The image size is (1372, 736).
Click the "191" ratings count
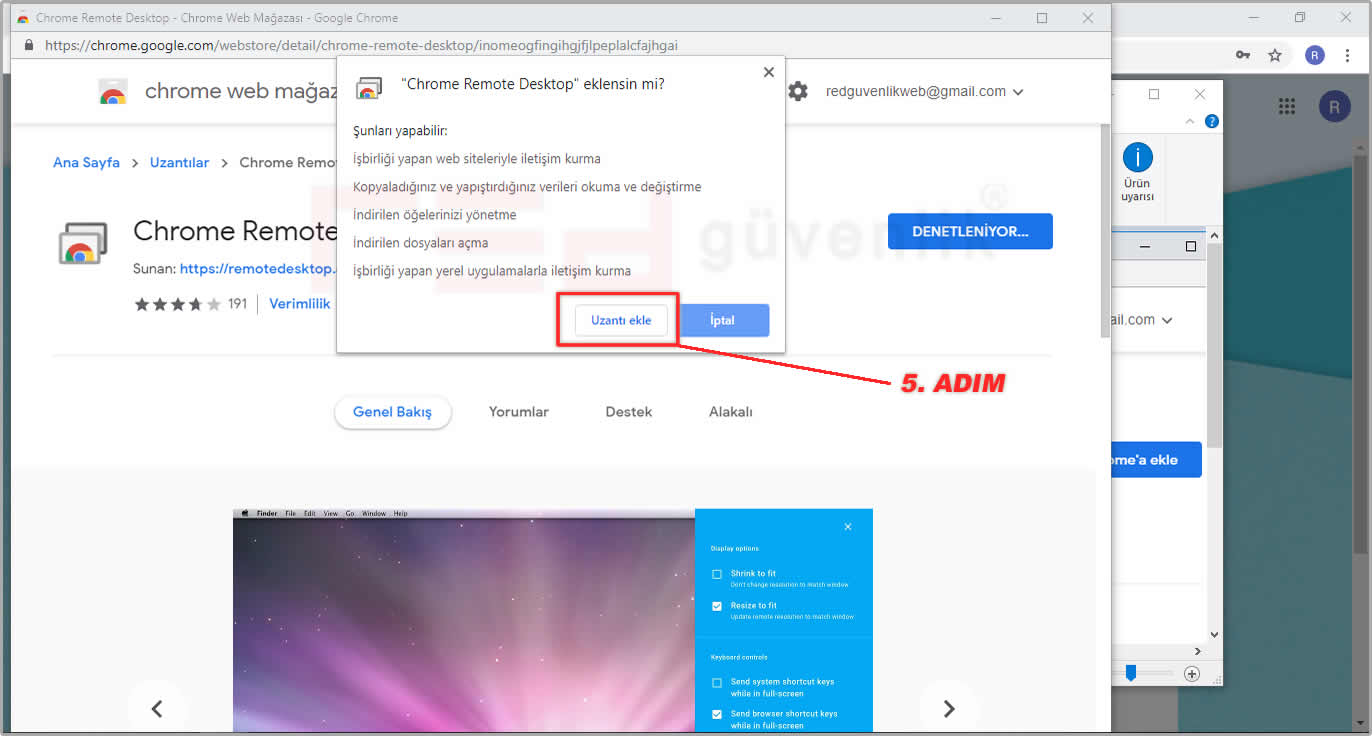pyautogui.click(x=237, y=304)
